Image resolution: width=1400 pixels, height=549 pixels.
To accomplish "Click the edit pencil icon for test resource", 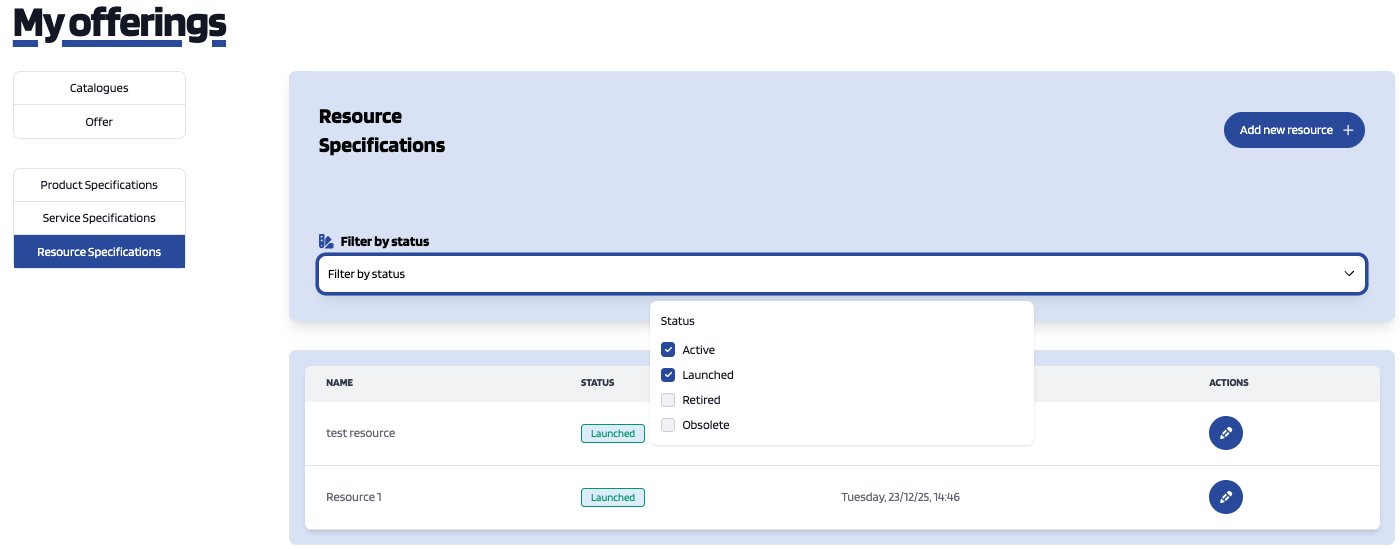I will click(x=1225, y=433).
